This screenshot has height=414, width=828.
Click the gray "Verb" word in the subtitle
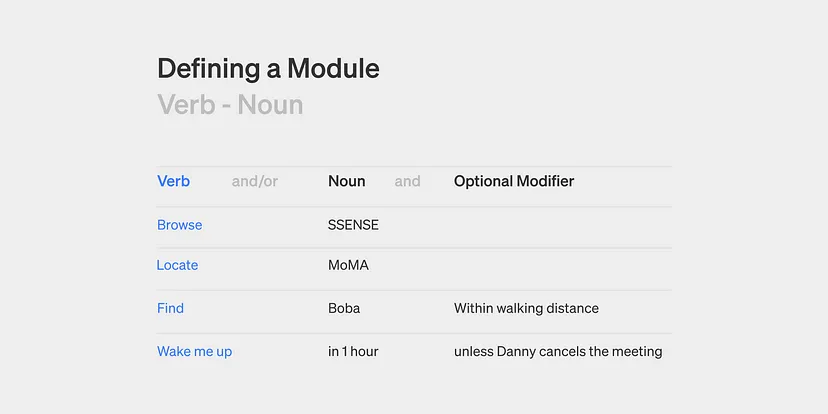(186, 104)
